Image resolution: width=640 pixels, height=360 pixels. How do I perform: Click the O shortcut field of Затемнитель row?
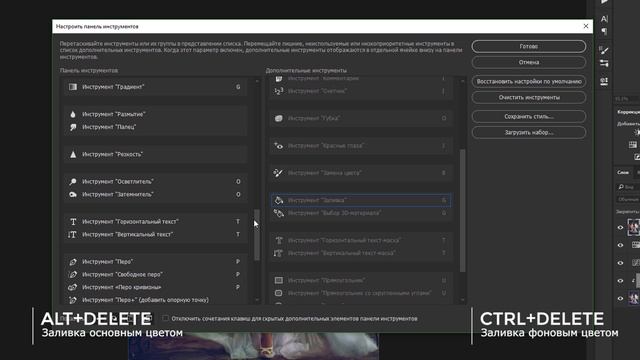pyautogui.click(x=238, y=195)
